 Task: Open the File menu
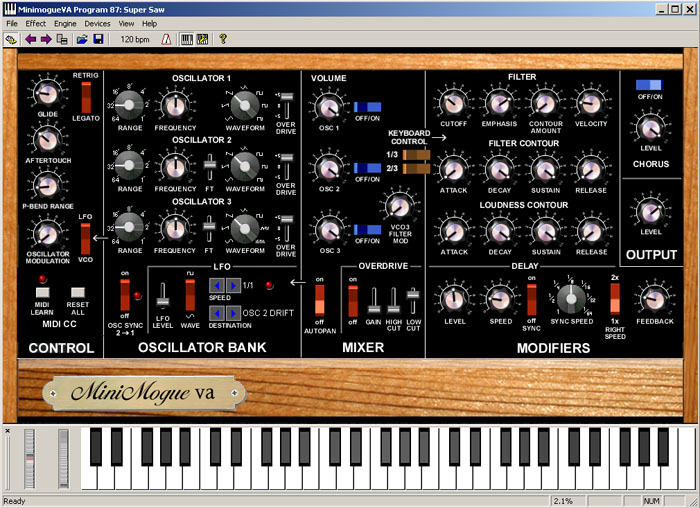(x=12, y=24)
